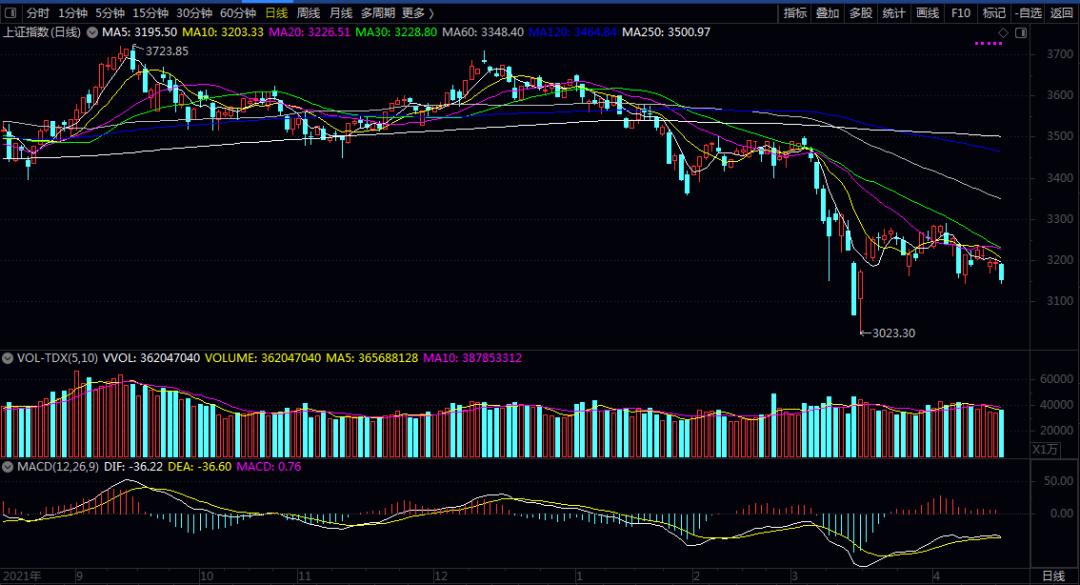Switch to 5分钟 period

click(110, 13)
